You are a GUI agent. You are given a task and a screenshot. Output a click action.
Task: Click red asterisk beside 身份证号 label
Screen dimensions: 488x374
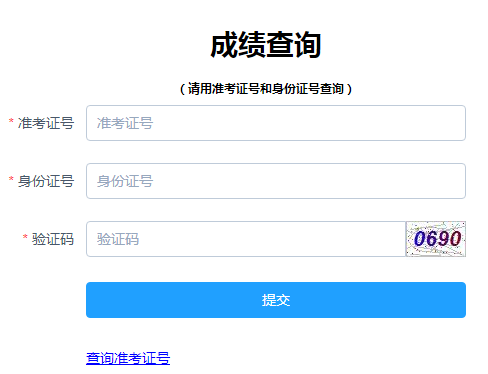pos(11,179)
